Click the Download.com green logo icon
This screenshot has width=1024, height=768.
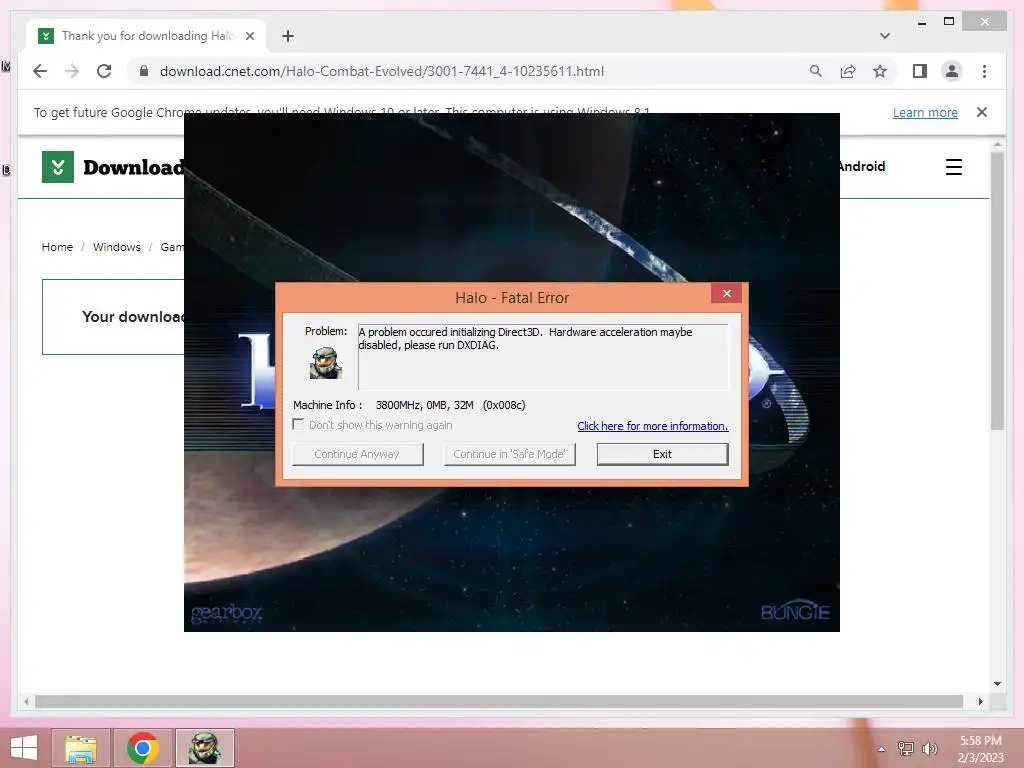click(x=58, y=167)
